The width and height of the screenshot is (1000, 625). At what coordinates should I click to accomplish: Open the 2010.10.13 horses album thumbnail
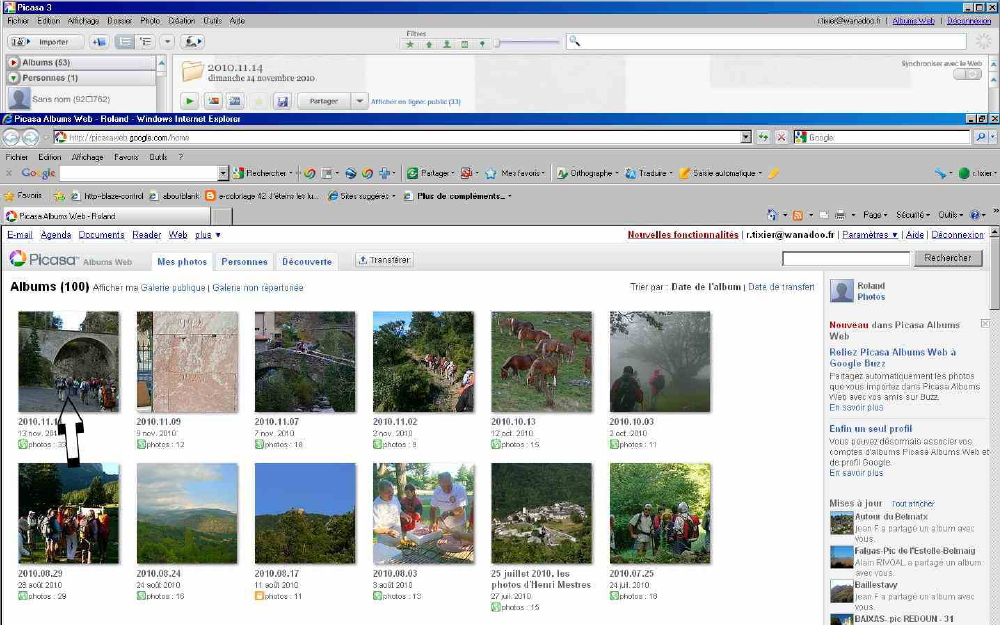[541, 362]
